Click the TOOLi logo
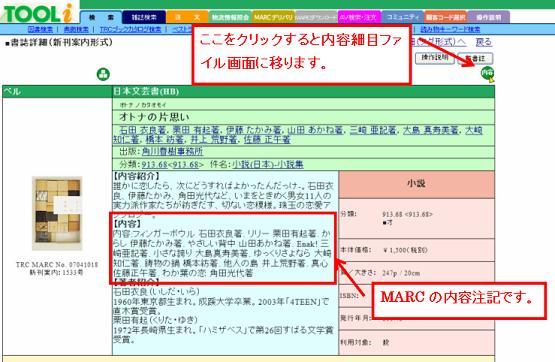Viewport: 555px width, 362px height. tap(38, 13)
